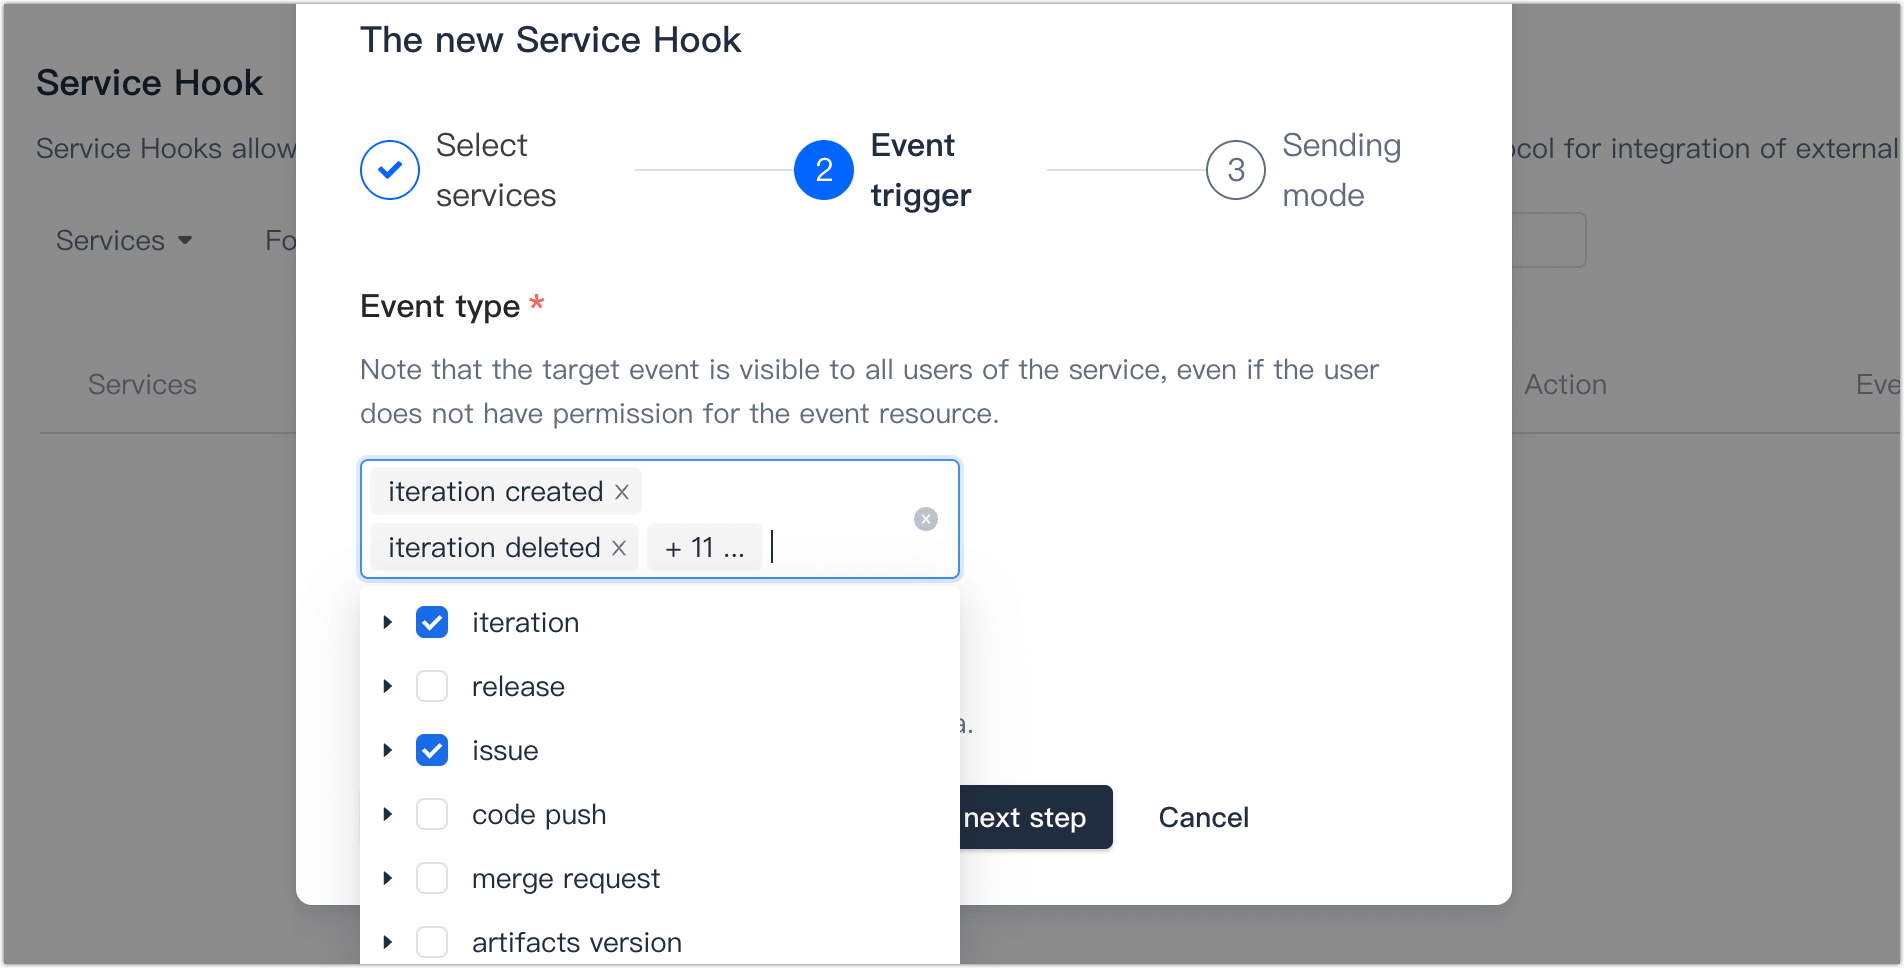Uncheck the iteration checkbox
Screen dimensions: 1904x968
click(x=432, y=622)
